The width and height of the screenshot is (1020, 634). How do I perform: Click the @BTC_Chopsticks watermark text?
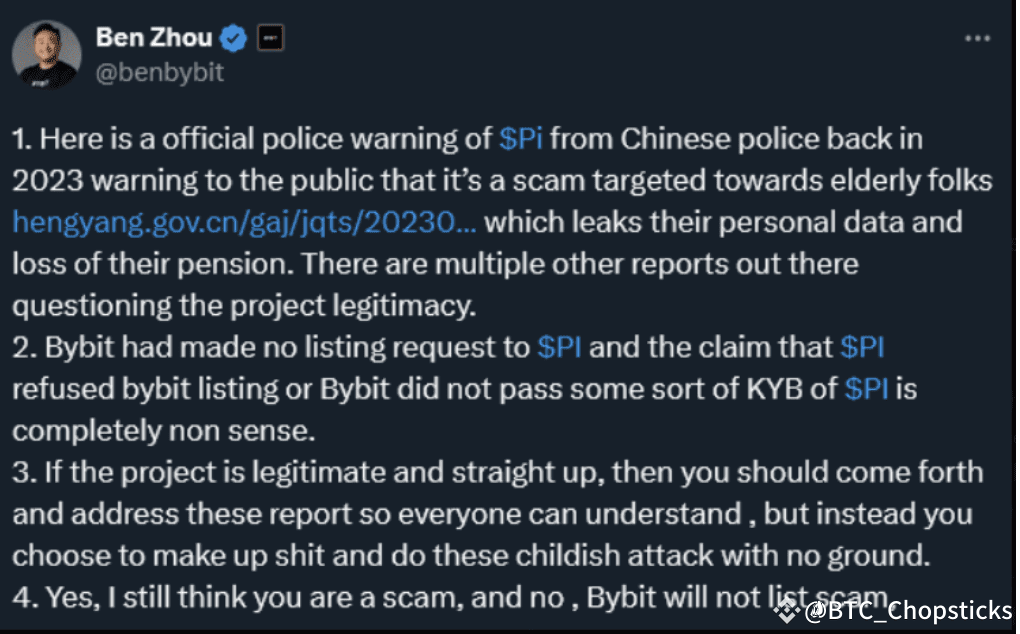(910, 612)
